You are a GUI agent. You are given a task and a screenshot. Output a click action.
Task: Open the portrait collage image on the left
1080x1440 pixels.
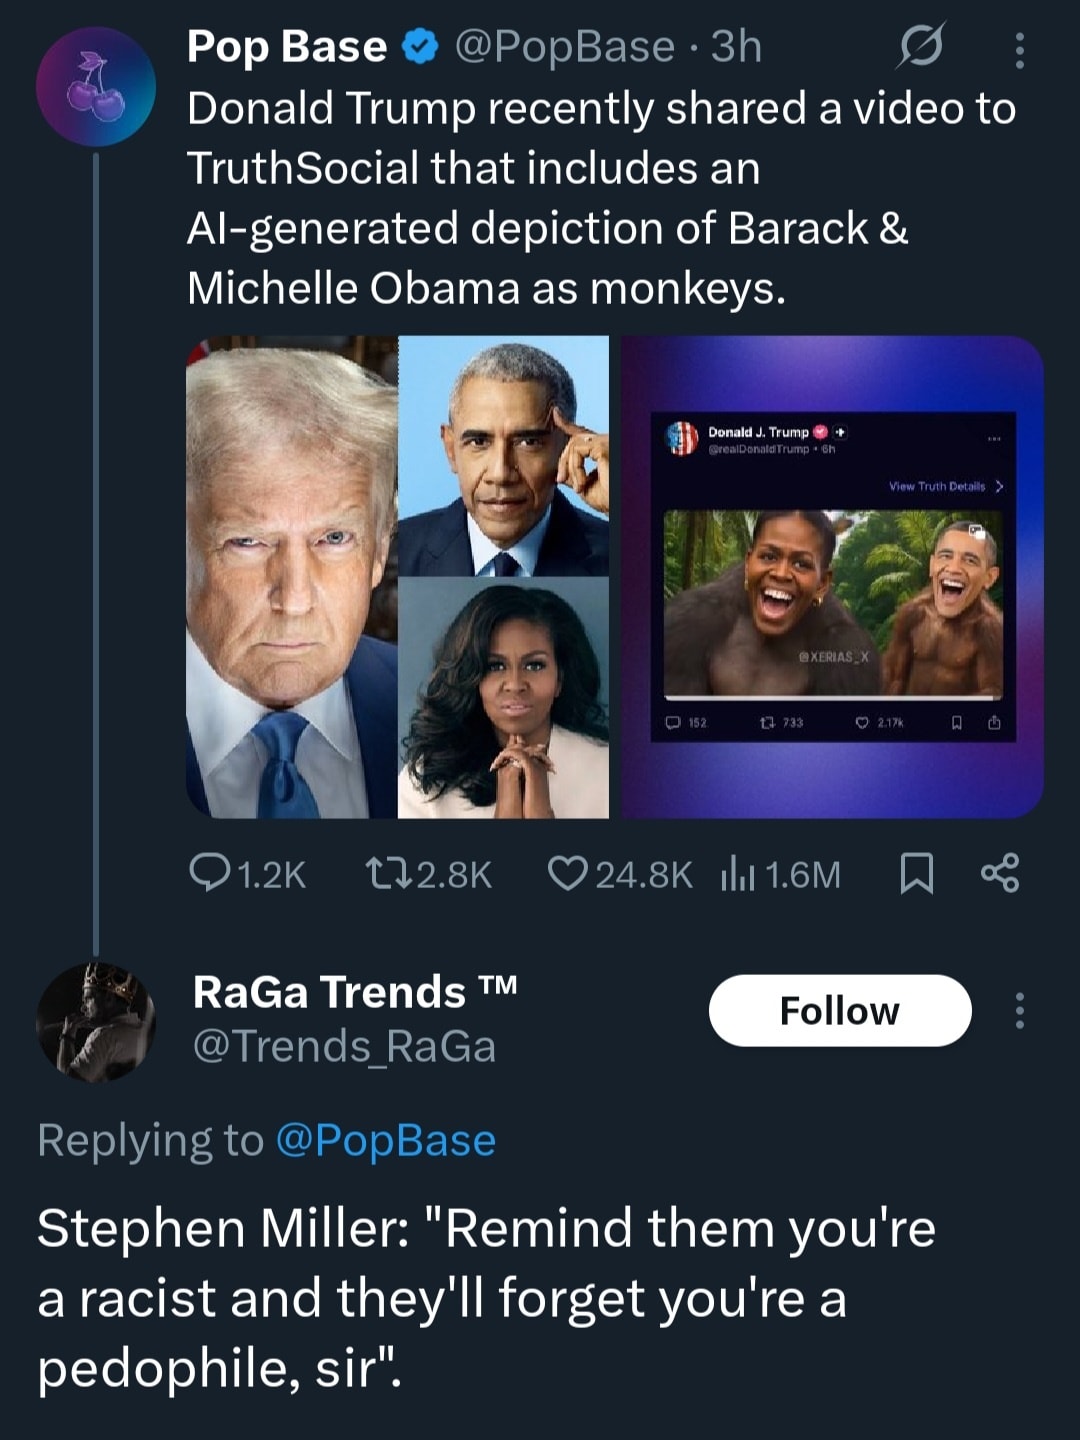coord(397,577)
